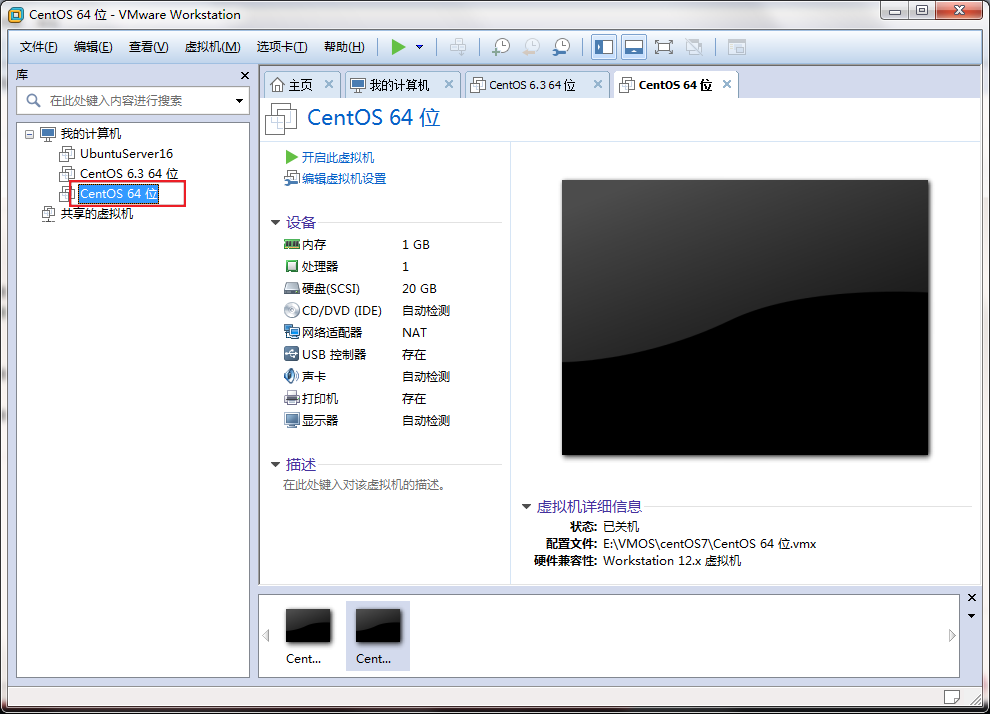This screenshot has width=990, height=714.
Task: Click the library search input field
Action: pos(134,100)
